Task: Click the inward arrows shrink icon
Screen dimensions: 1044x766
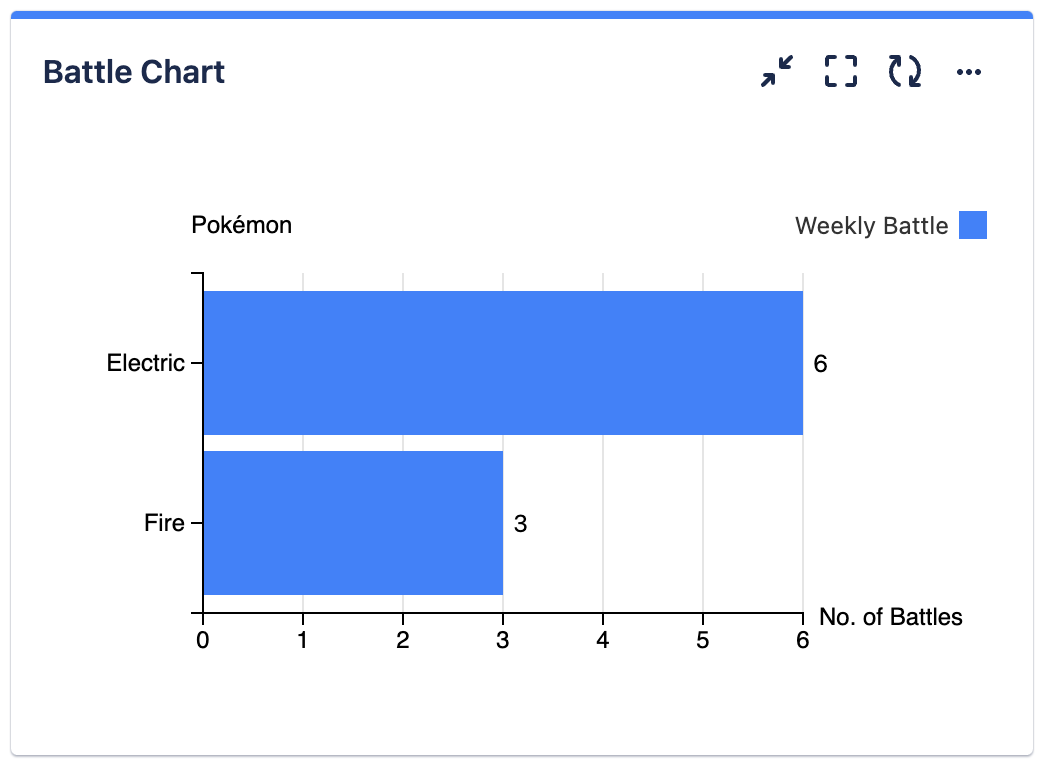Action: pyautogui.click(x=775, y=71)
